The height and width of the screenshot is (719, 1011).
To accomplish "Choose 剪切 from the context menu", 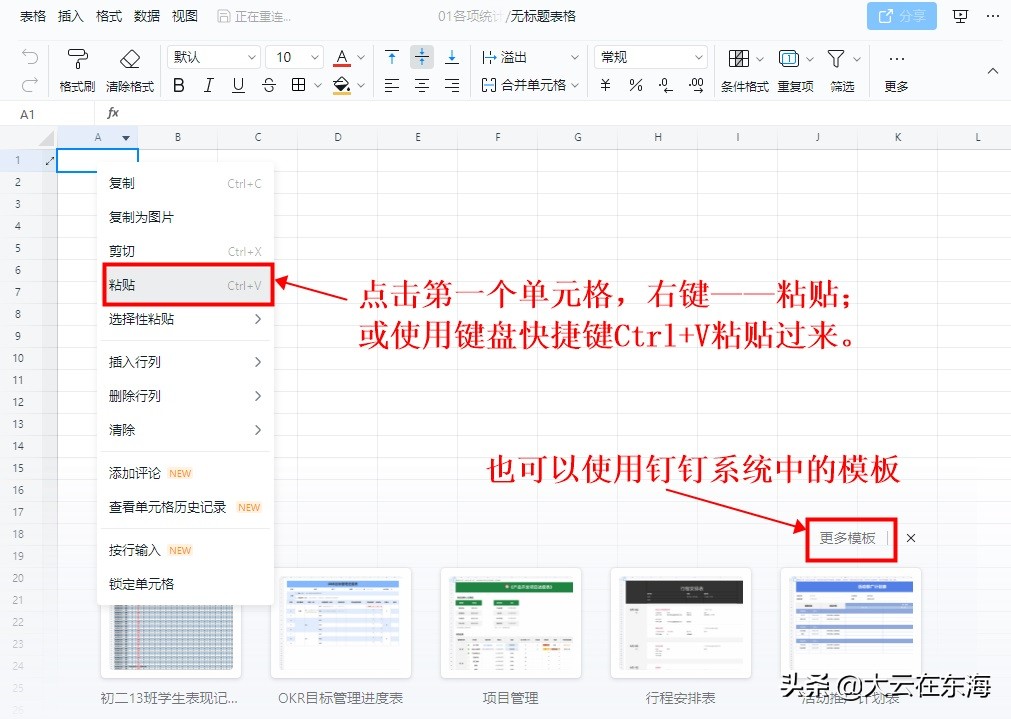I will tap(186, 251).
